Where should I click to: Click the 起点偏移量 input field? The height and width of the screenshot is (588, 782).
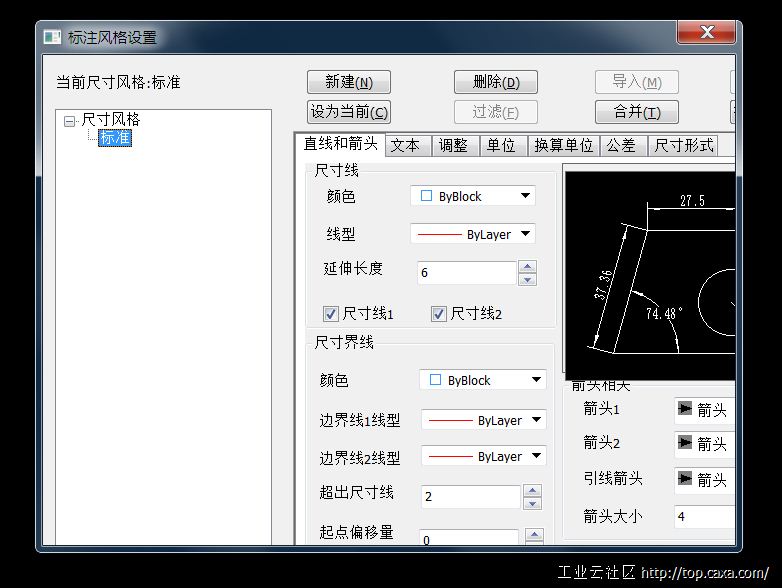tap(469, 538)
